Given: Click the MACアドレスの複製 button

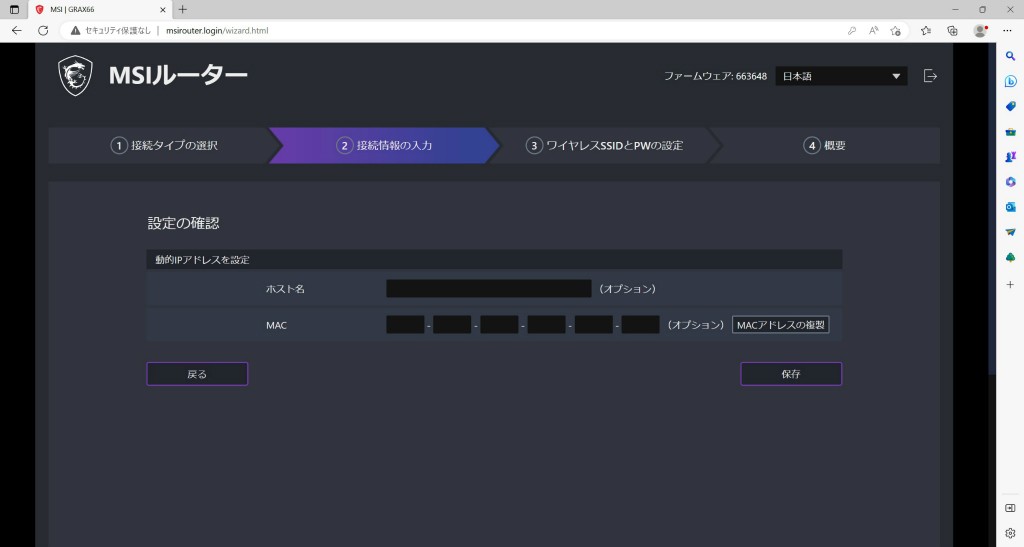Looking at the screenshot, I should pos(781,325).
